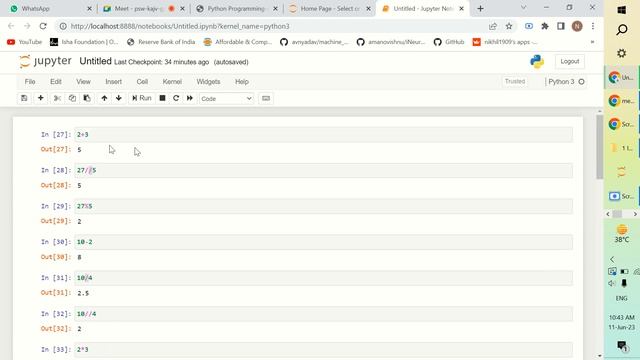This screenshot has height=360, width=640.
Task: Open Chrome three-dot menu
Action: click(593, 26)
